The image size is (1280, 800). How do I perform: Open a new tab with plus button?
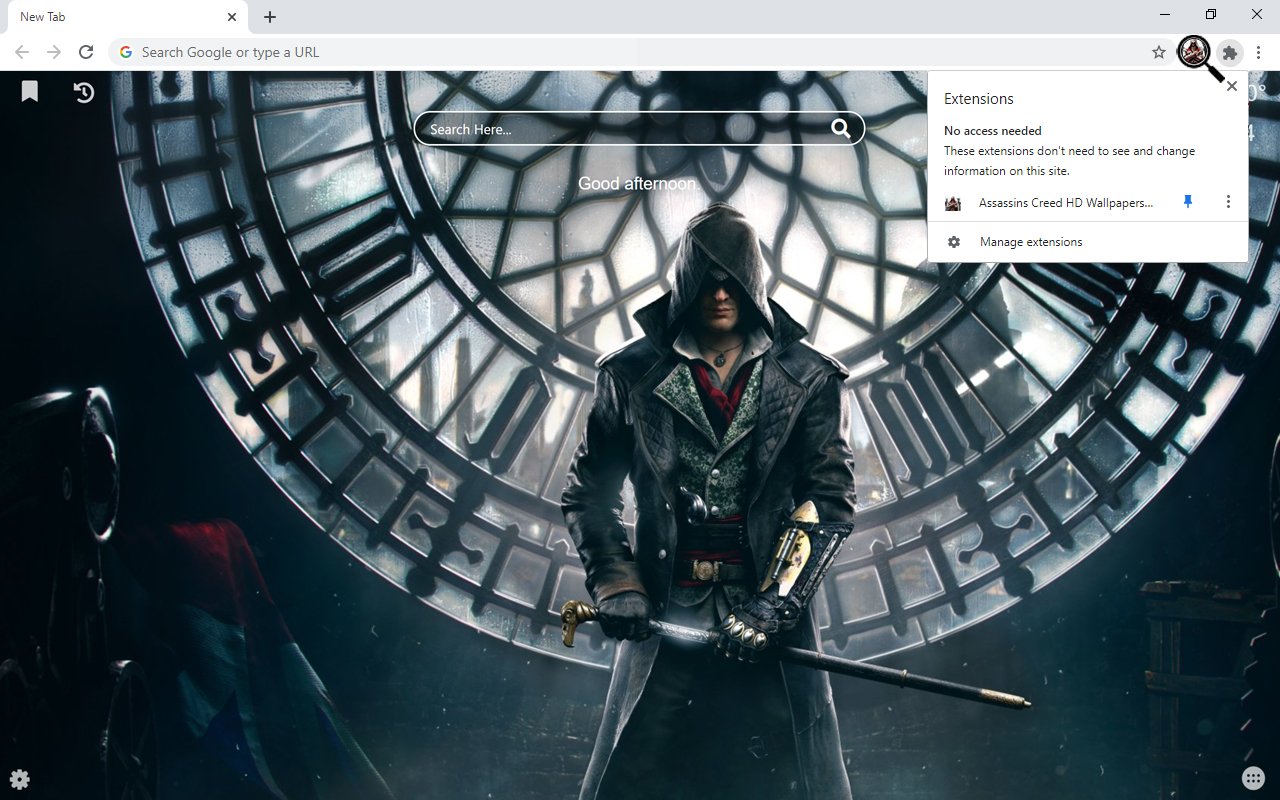pos(270,17)
